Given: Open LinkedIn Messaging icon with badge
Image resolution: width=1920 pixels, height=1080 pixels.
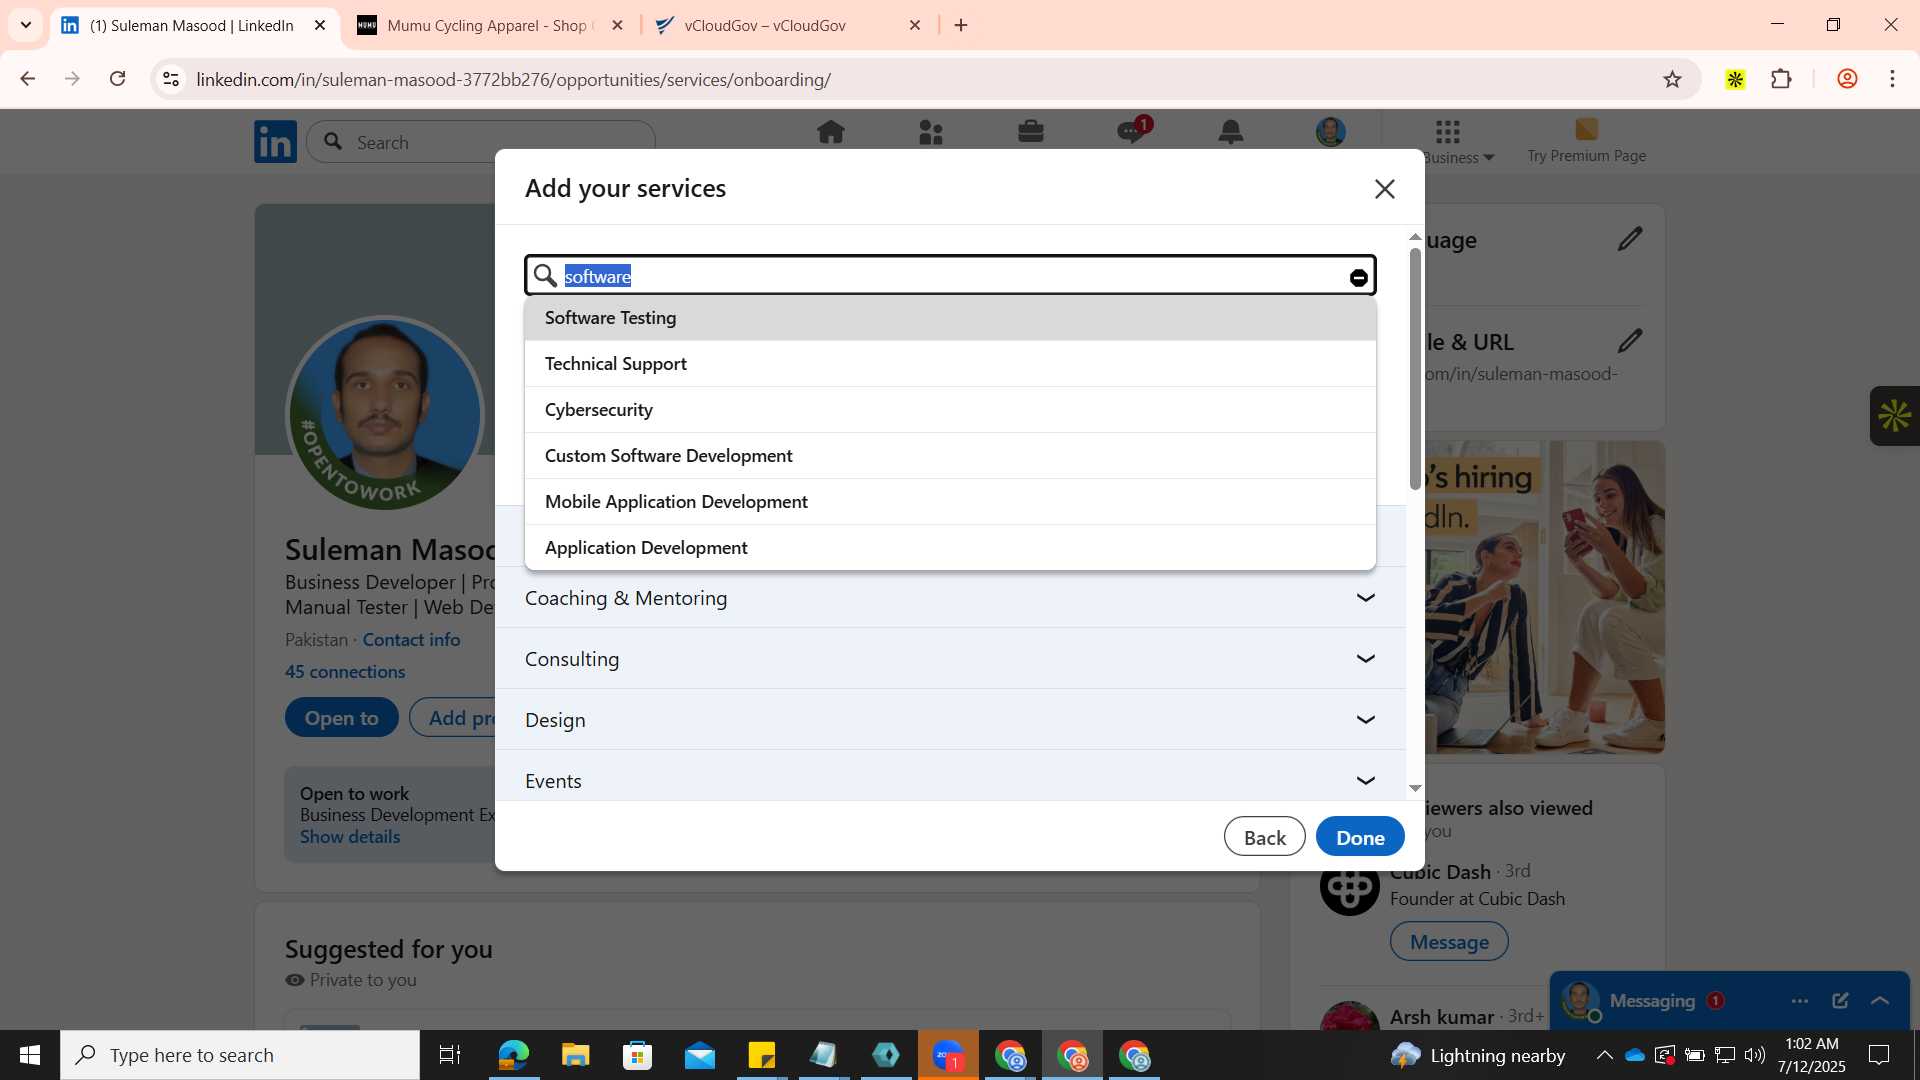Looking at the screenshot, I should (x=1132, y=131).
